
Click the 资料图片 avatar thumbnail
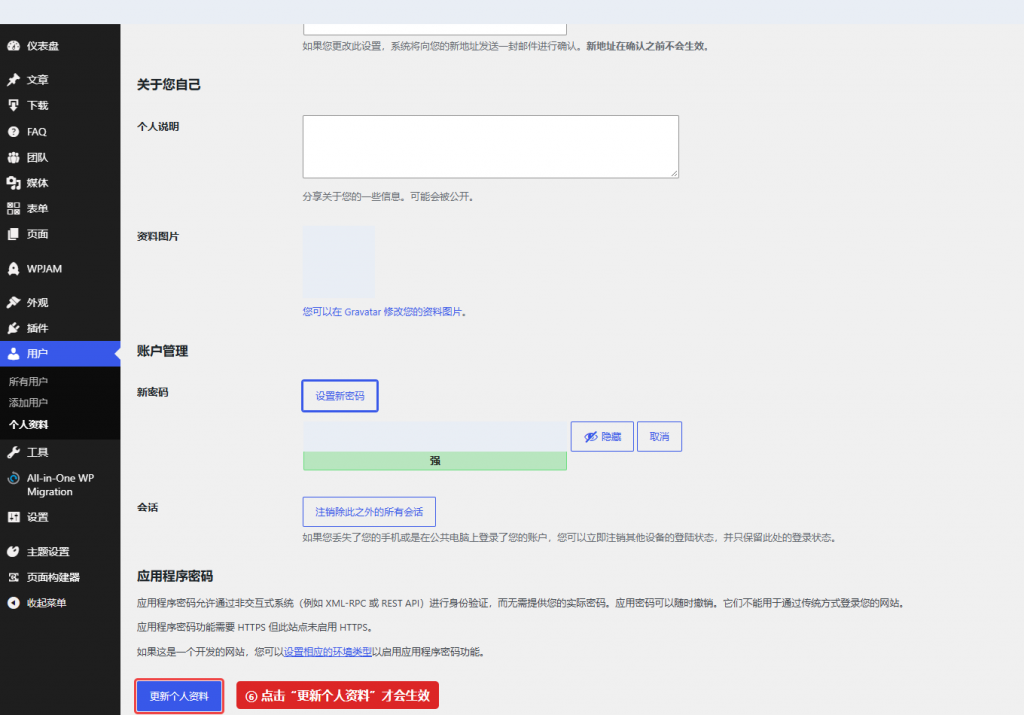click(x=338, y=262)
